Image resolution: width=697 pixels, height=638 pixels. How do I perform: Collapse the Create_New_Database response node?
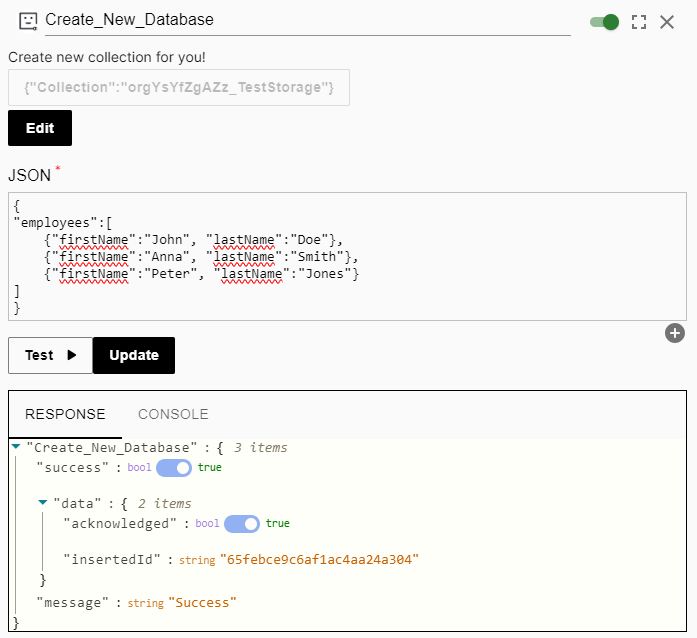coord(16,446)
